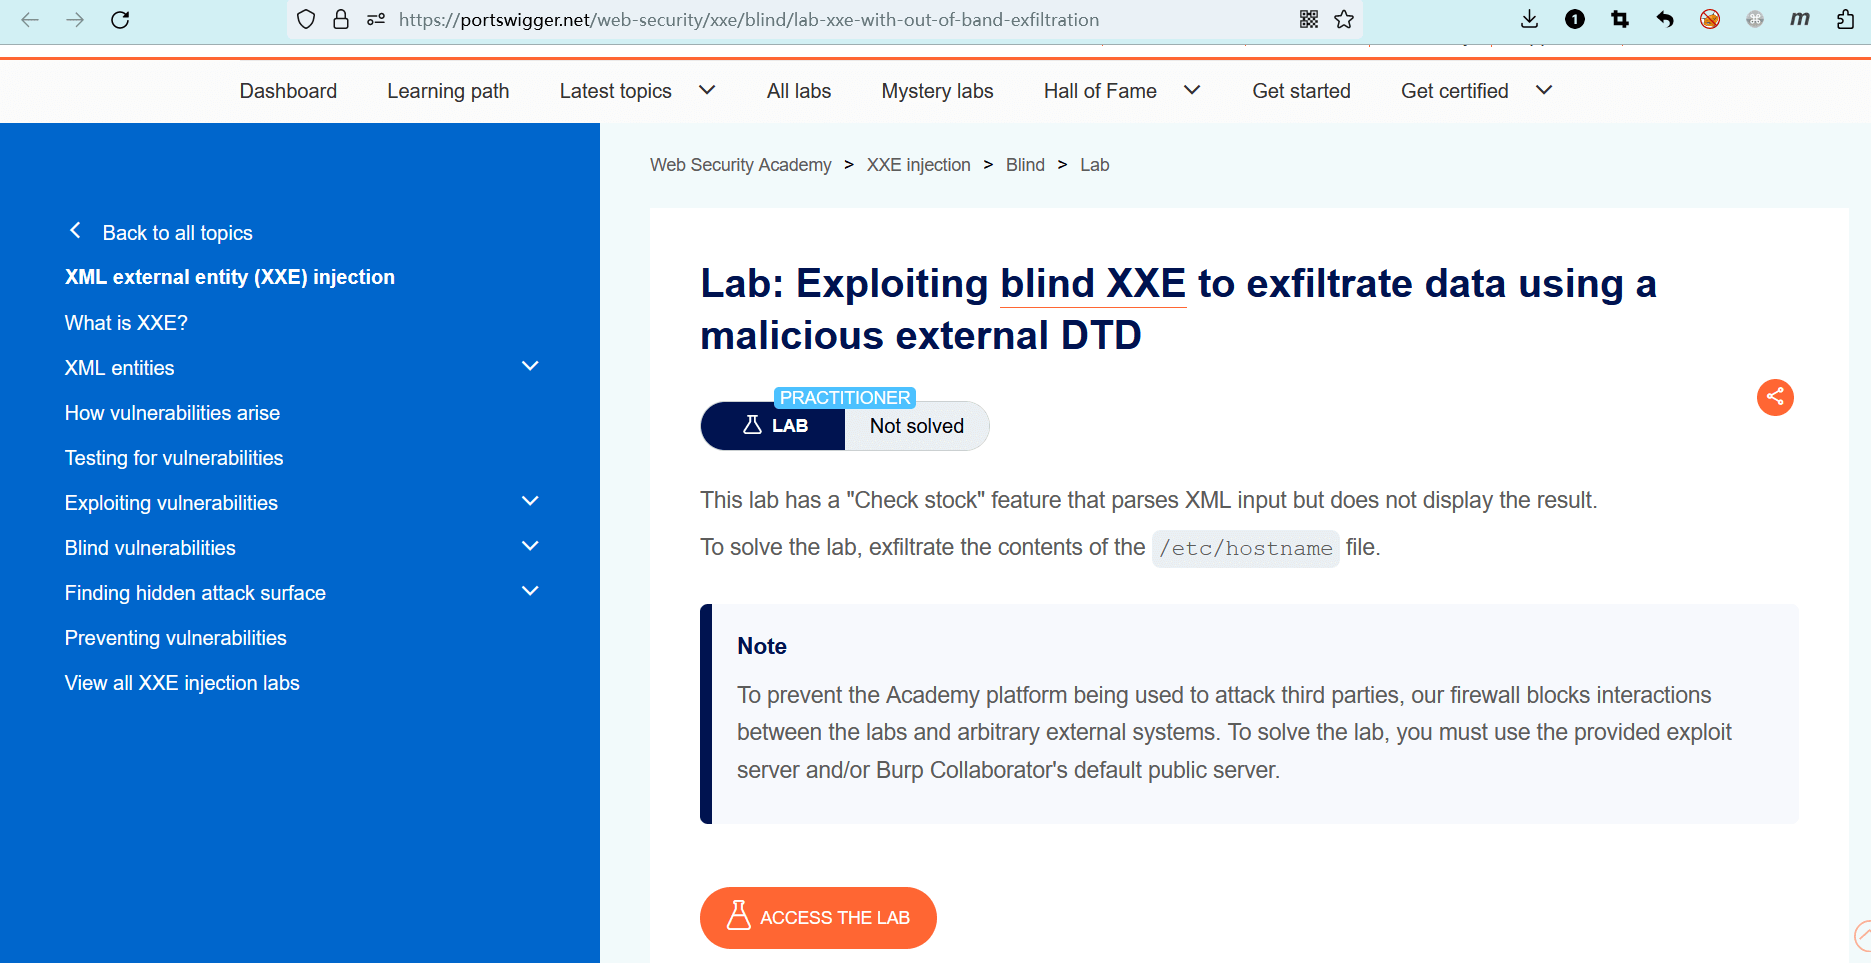Viewport: 1871px width, 963px height.
Task: Open the black circle extension icon
Action: pos(1575,19)
